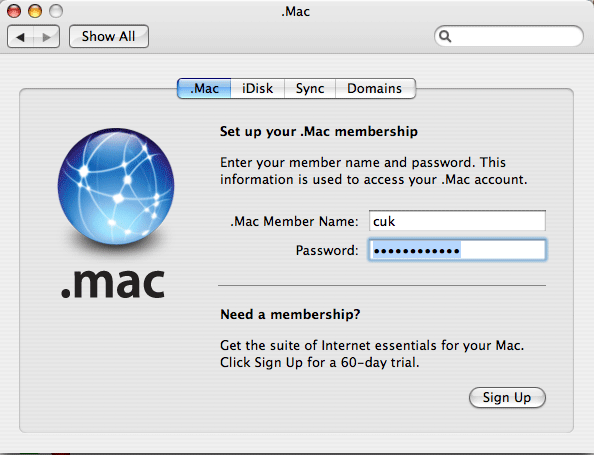Focus the .Mac Member Name field
The image size is (594, 455).
pos(457,221)
